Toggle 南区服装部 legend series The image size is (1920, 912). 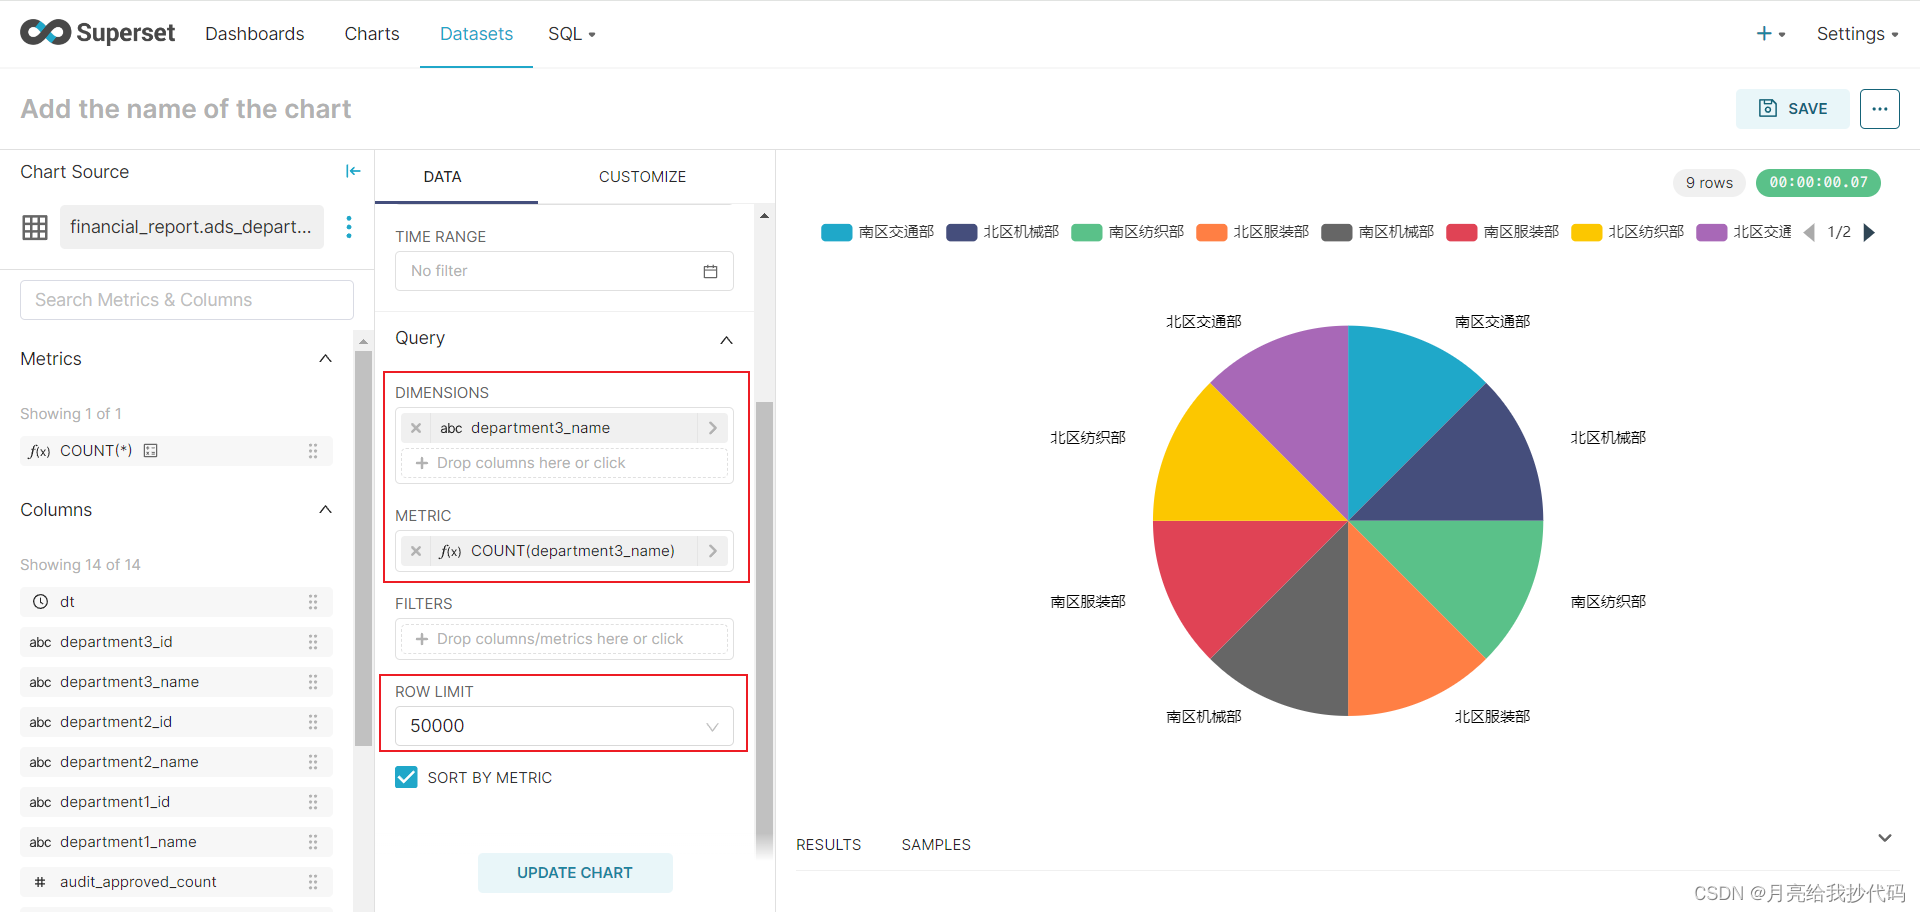point(1502,232)
